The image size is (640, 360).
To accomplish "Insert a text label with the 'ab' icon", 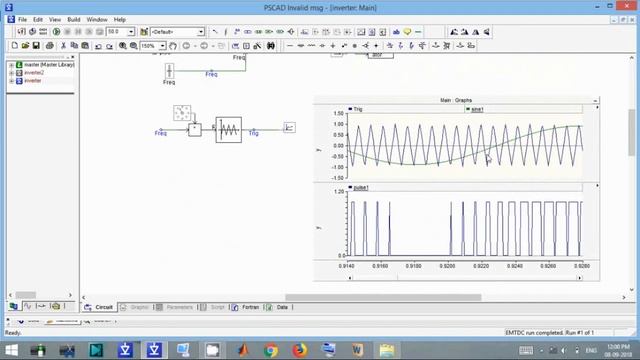I will tap(396, 32).
